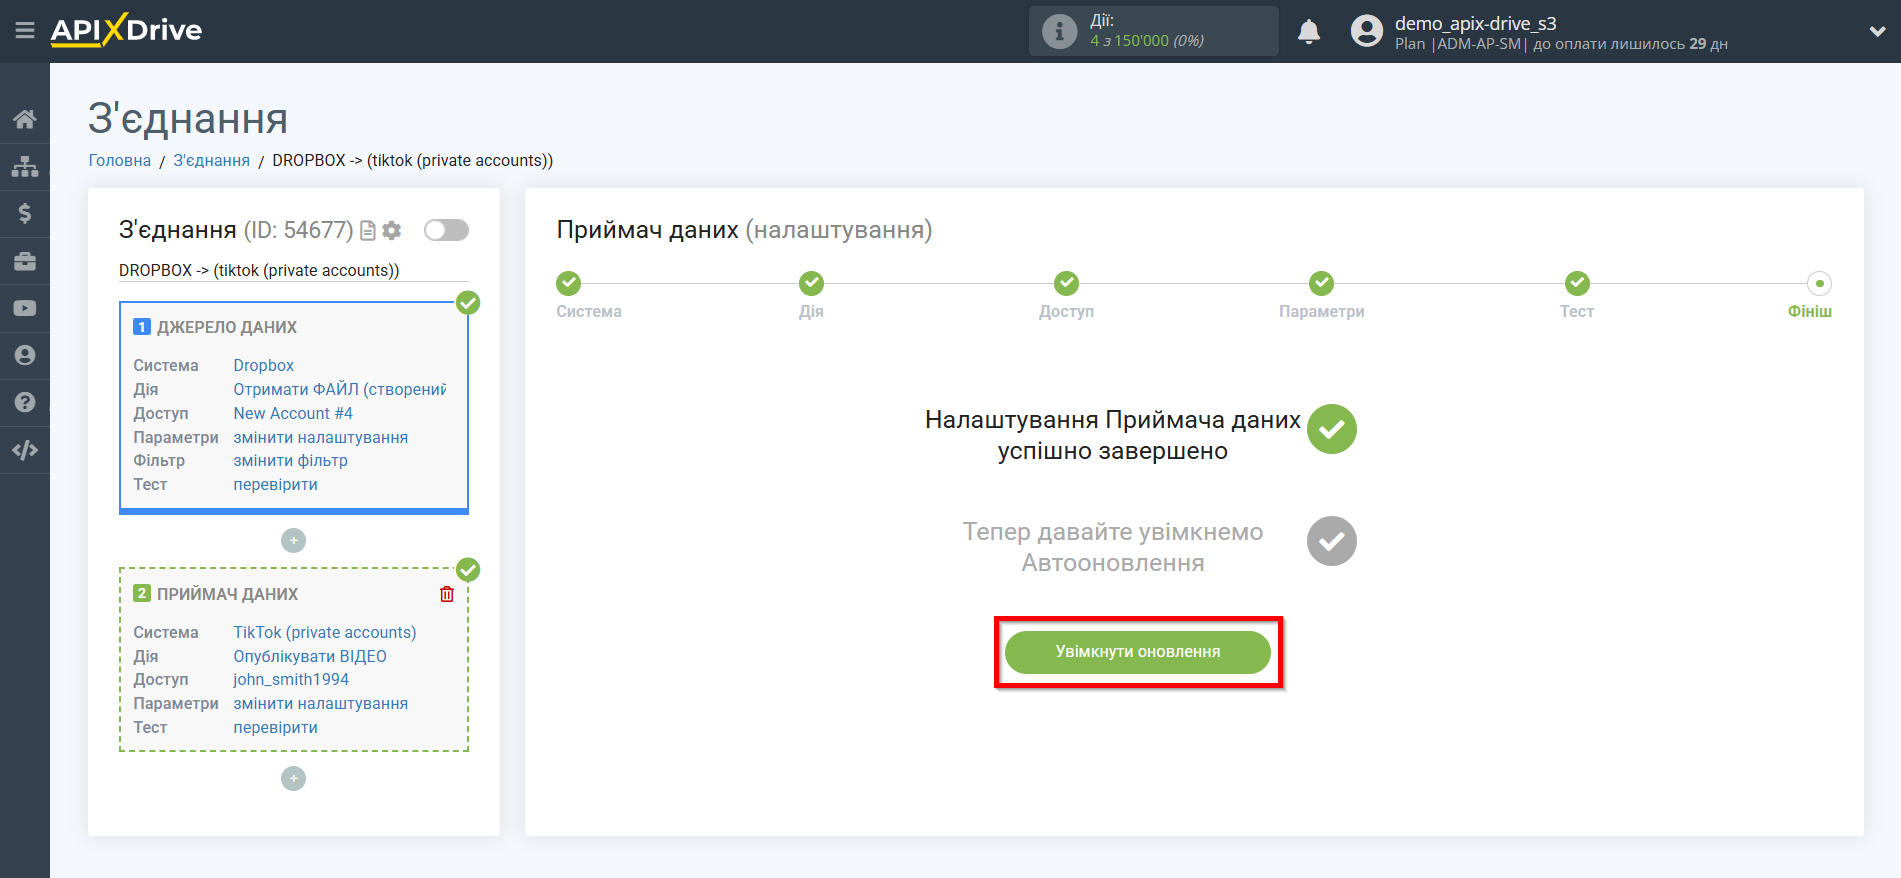Open the API code icon in sidebar
This screenshot has height=878, width=1901.
tap(25, 450)
